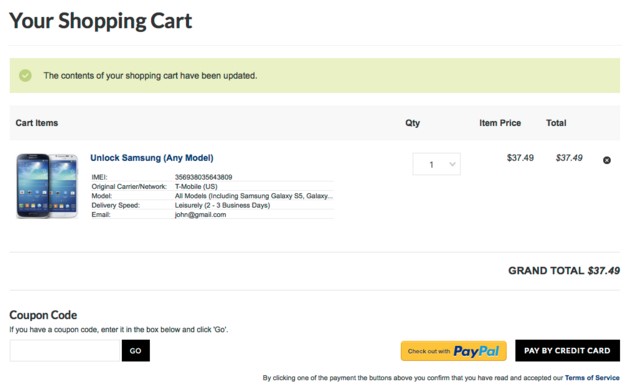Click the Total column header
This screenshot has height=389, width=627.
point(556,123)
